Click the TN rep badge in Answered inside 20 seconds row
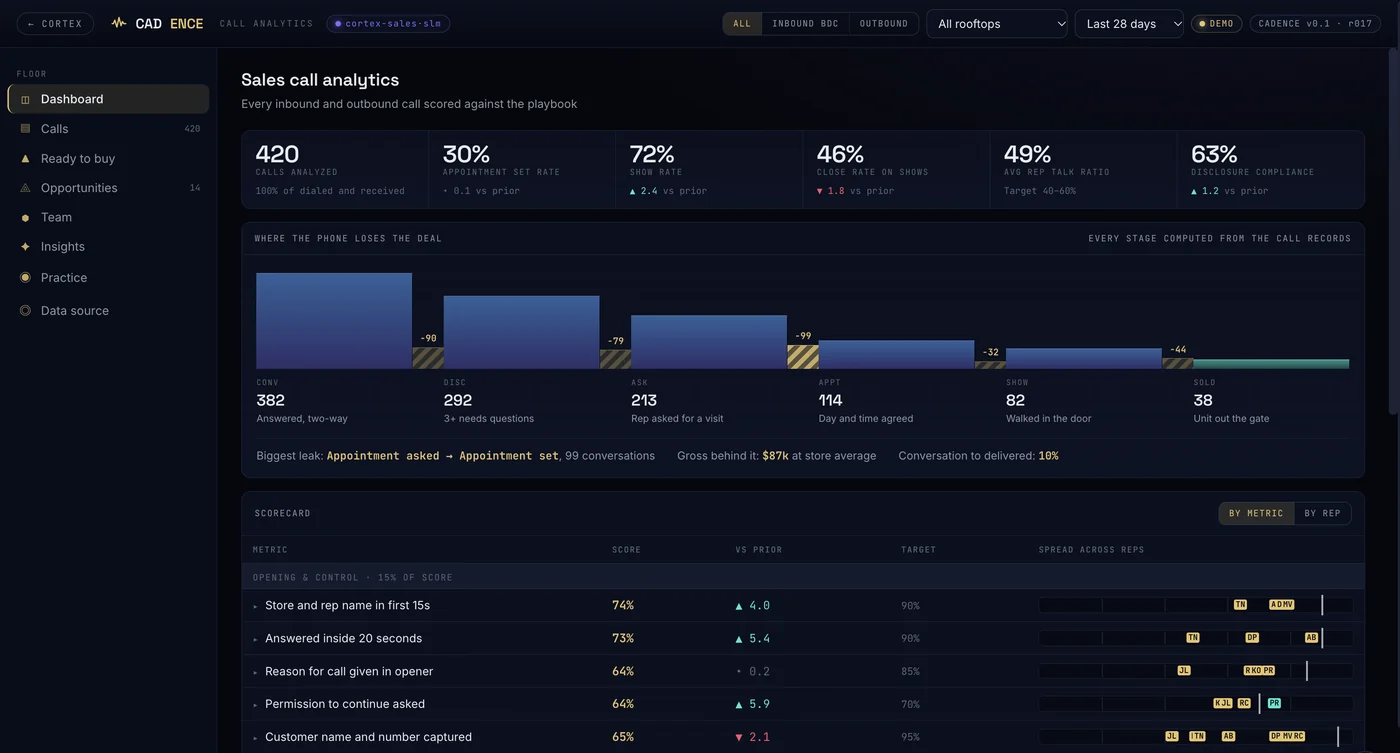The height and width of the screenshot is (753, 1400). click(x=1193, y=637)
